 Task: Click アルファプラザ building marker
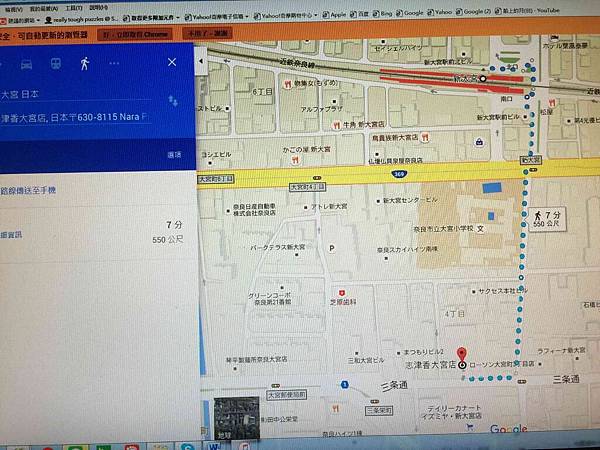click(334, 101)
